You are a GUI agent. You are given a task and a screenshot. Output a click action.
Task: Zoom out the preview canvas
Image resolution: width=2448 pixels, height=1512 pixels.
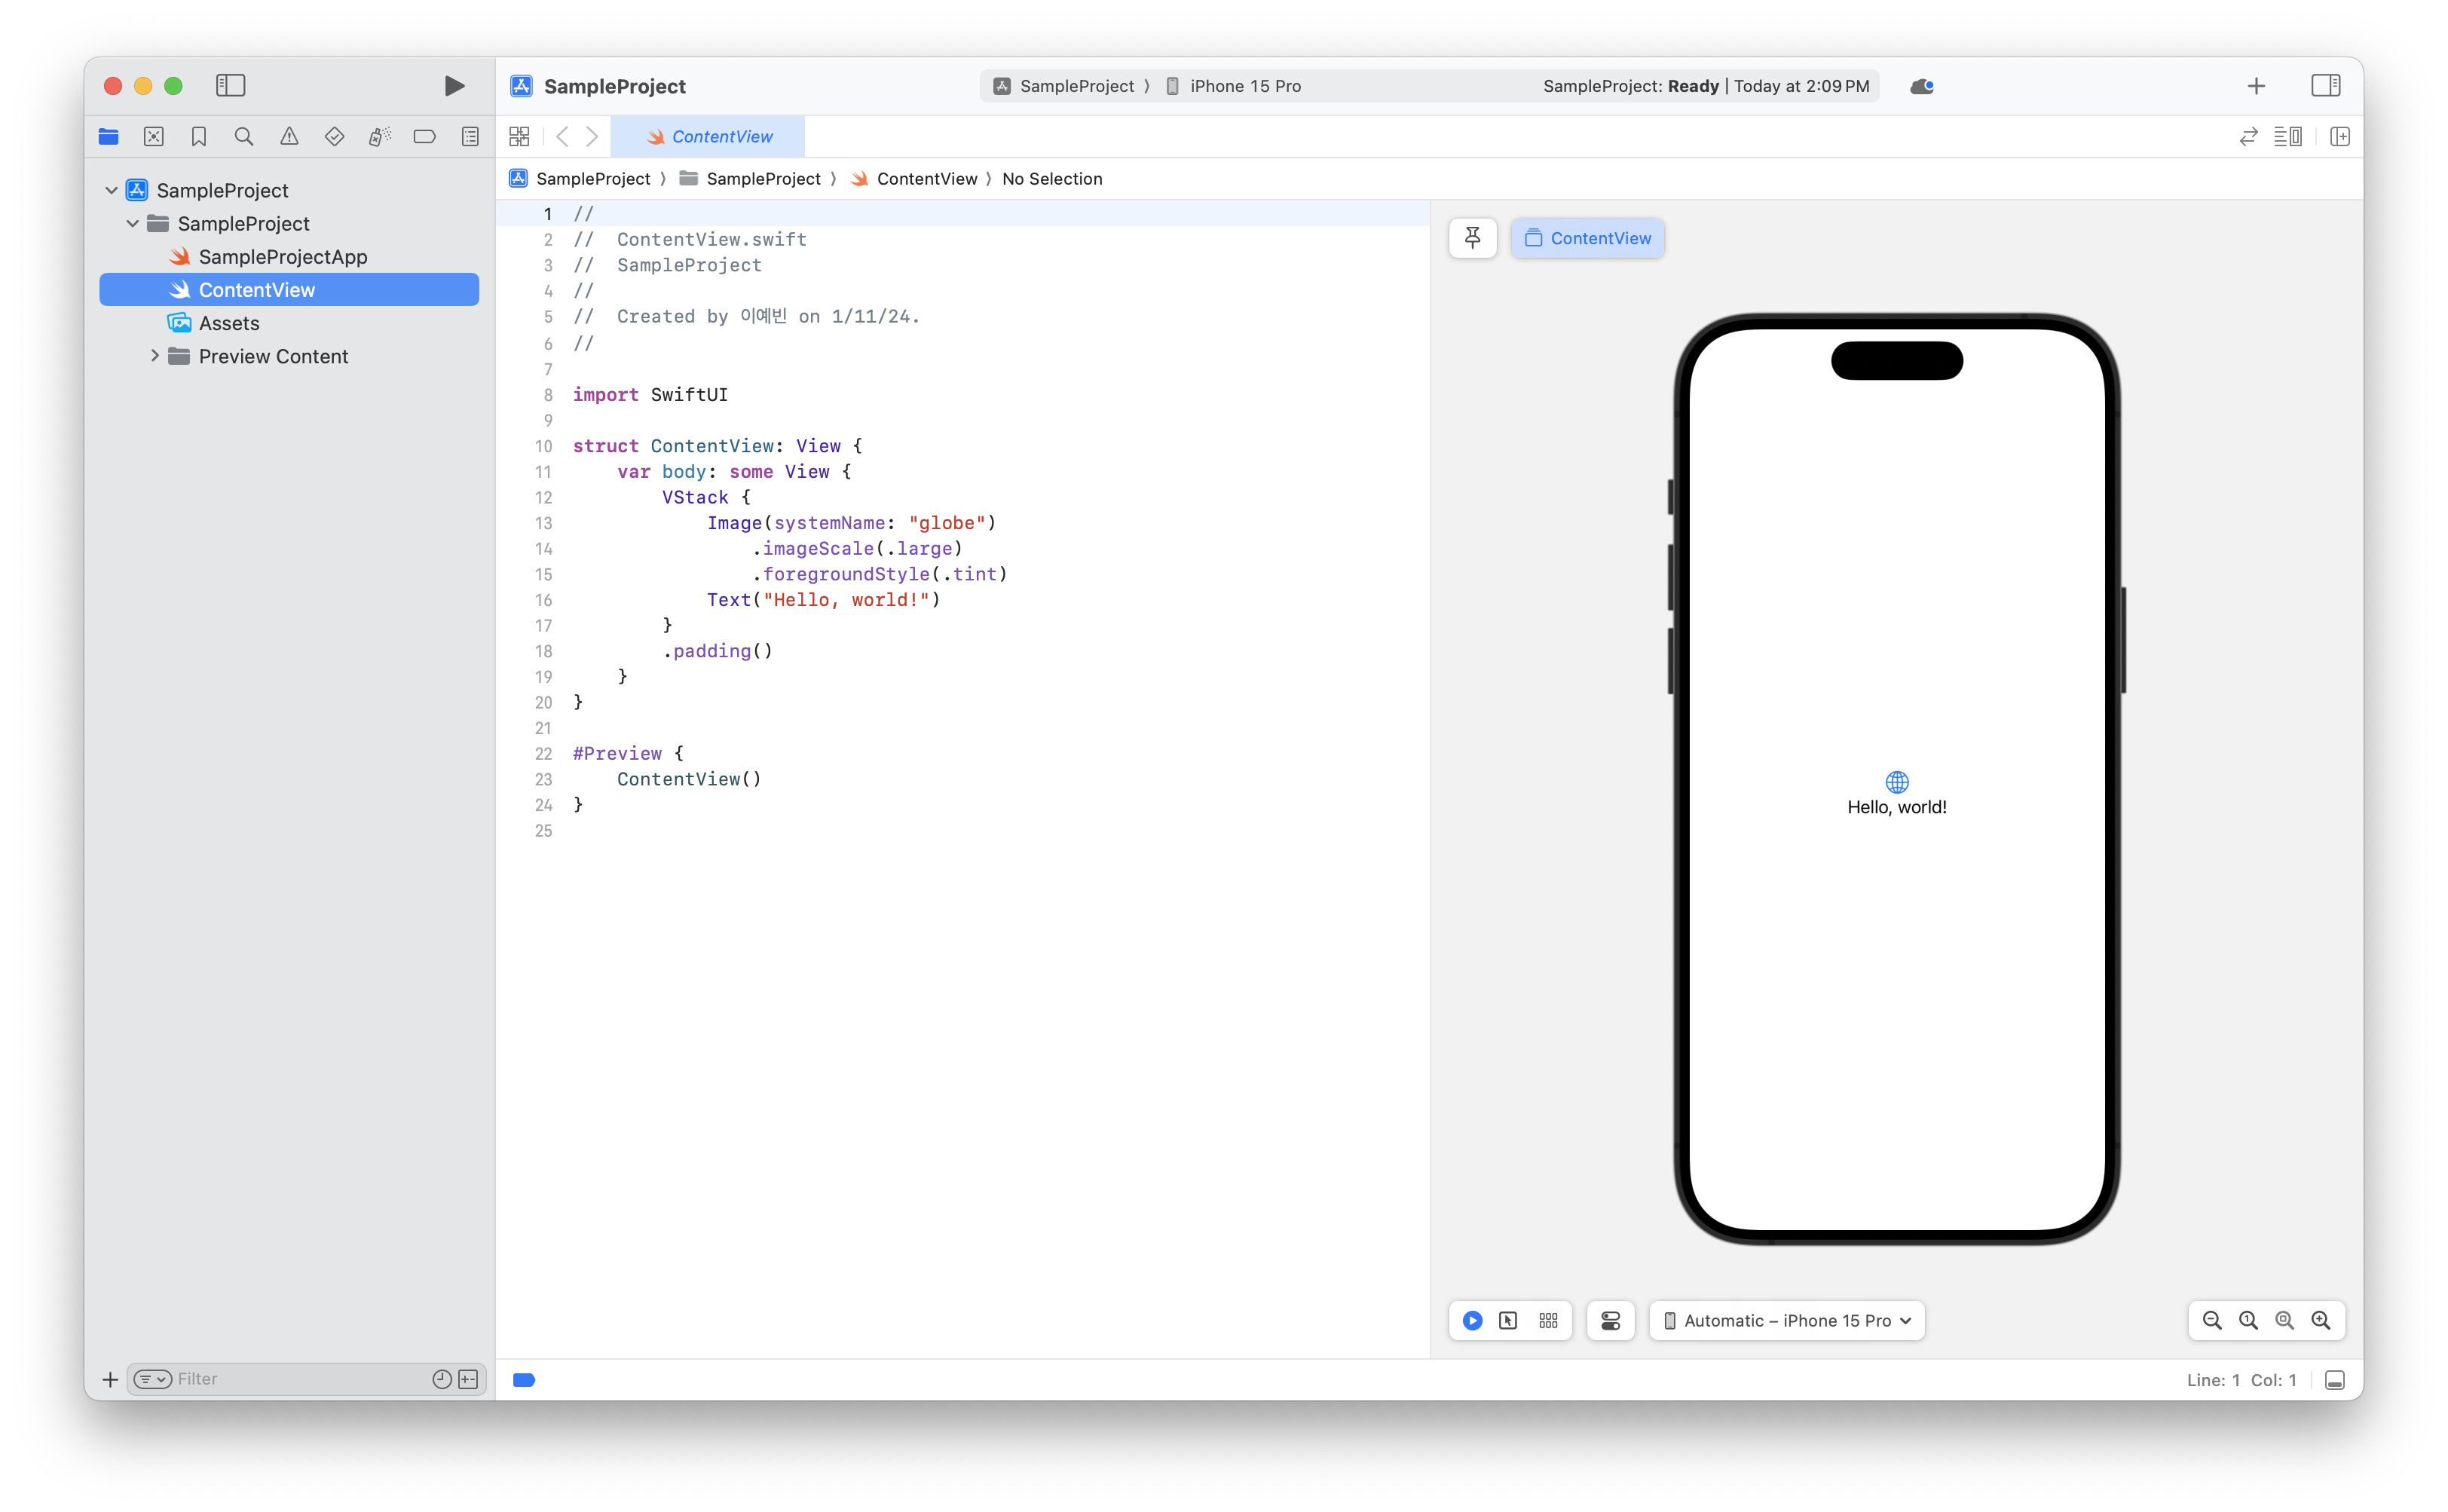point(2212,1321)
